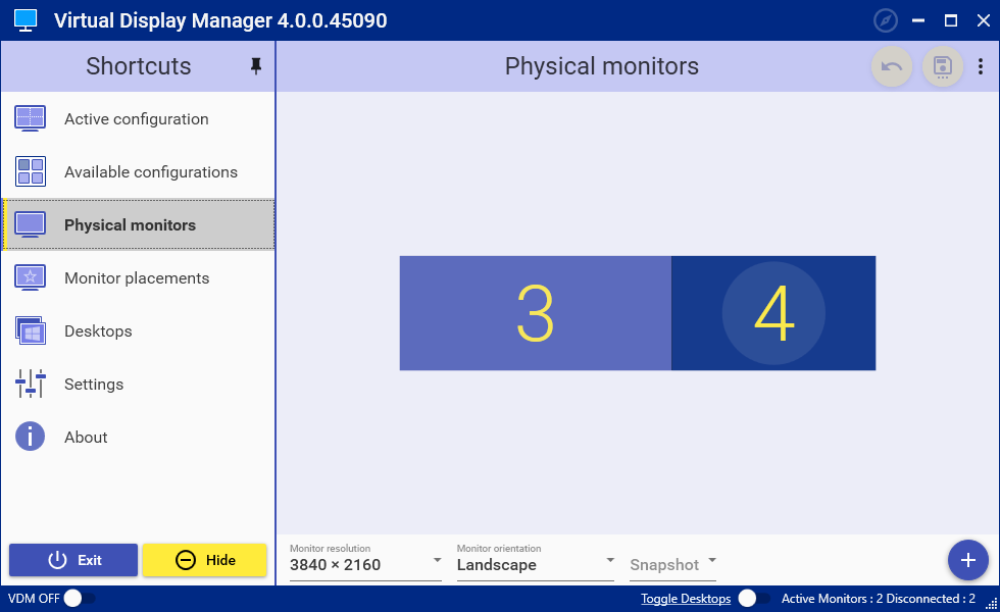The height and width of the screenshot is (612, 1000).
Task: Open the Snapshot dropdown
Action: [x=673, y=564]
